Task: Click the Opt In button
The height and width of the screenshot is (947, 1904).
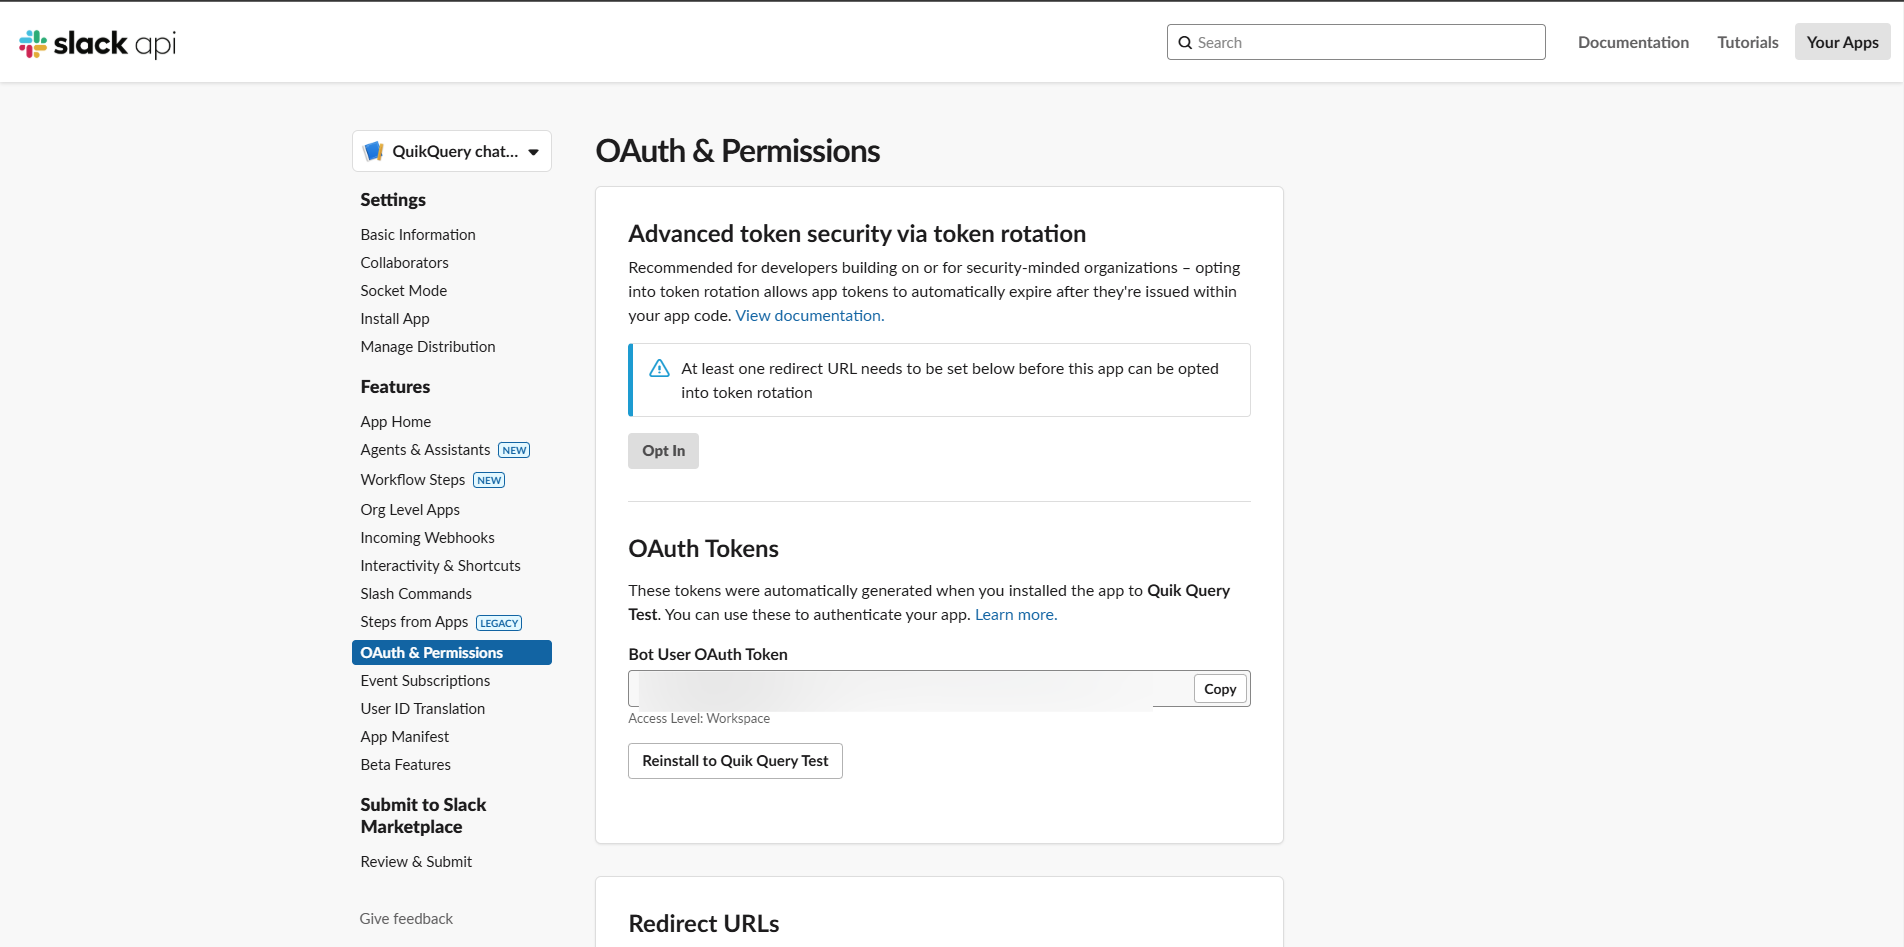Action: [x=663, y=451]
